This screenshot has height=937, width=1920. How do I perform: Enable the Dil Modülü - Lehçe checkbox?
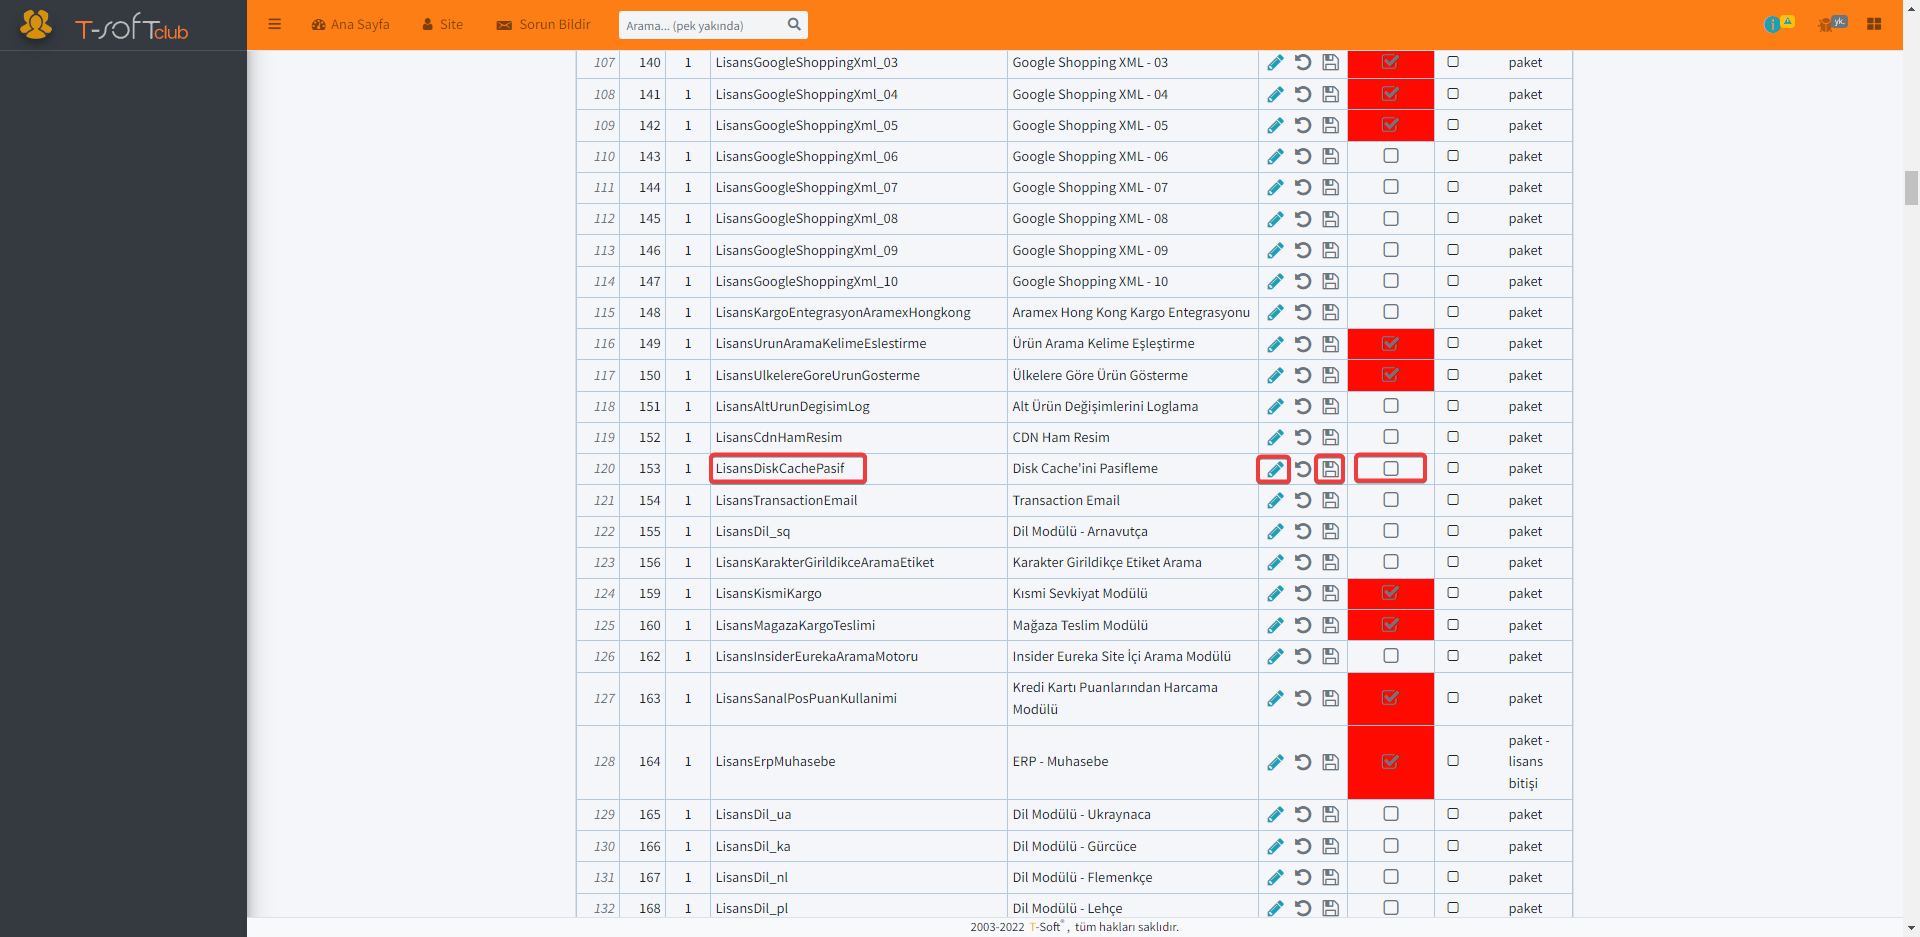point(1391,907)
